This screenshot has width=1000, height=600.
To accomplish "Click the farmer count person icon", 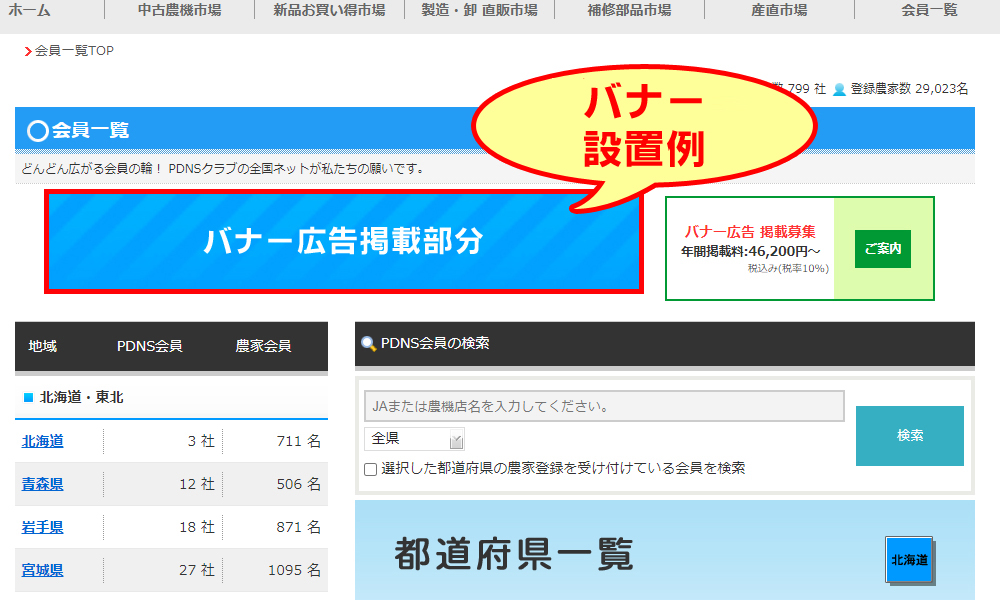I will [839, 89].
